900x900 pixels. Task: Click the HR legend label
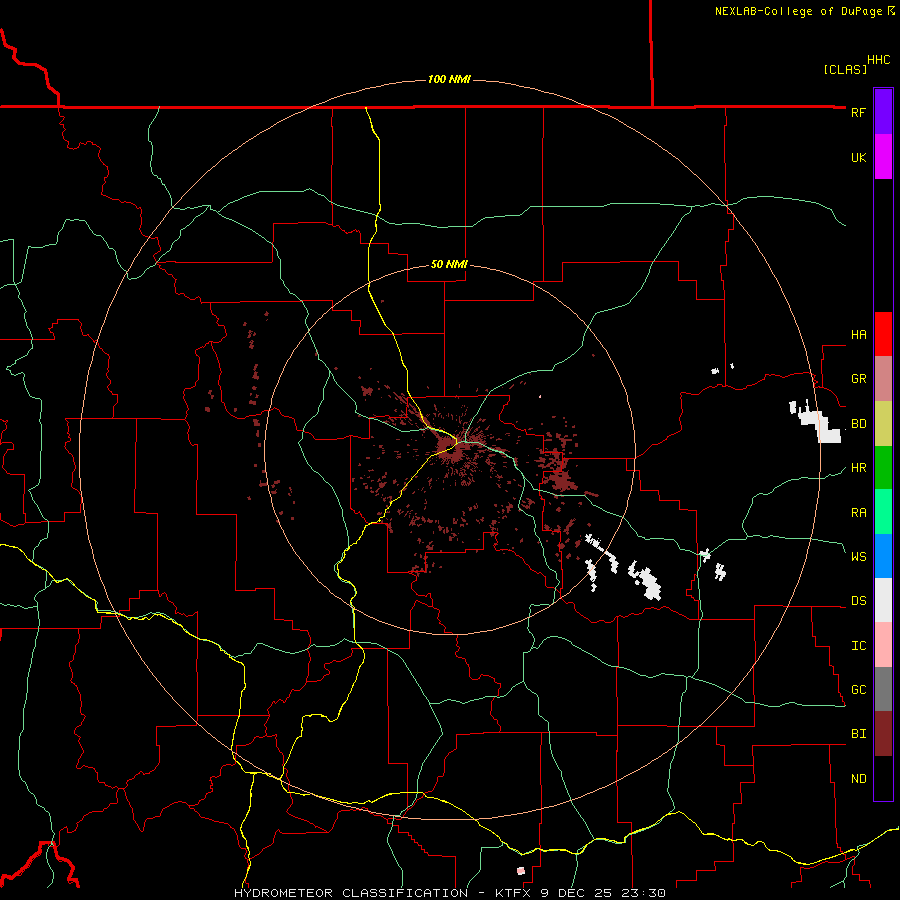click(858, 468)
